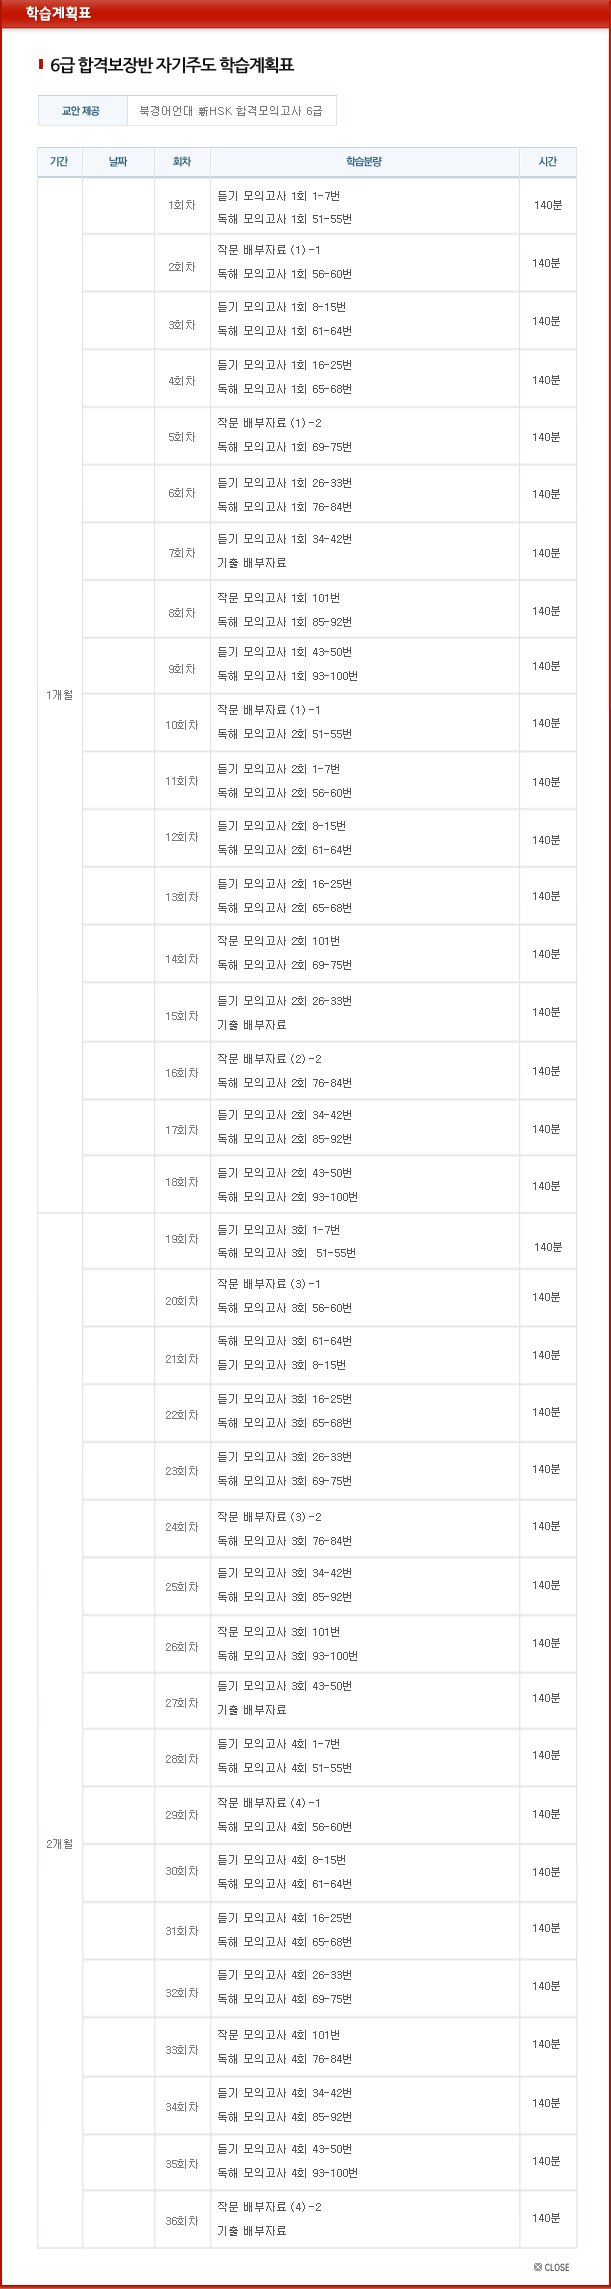Click the 기간 column header

(59, 162)
